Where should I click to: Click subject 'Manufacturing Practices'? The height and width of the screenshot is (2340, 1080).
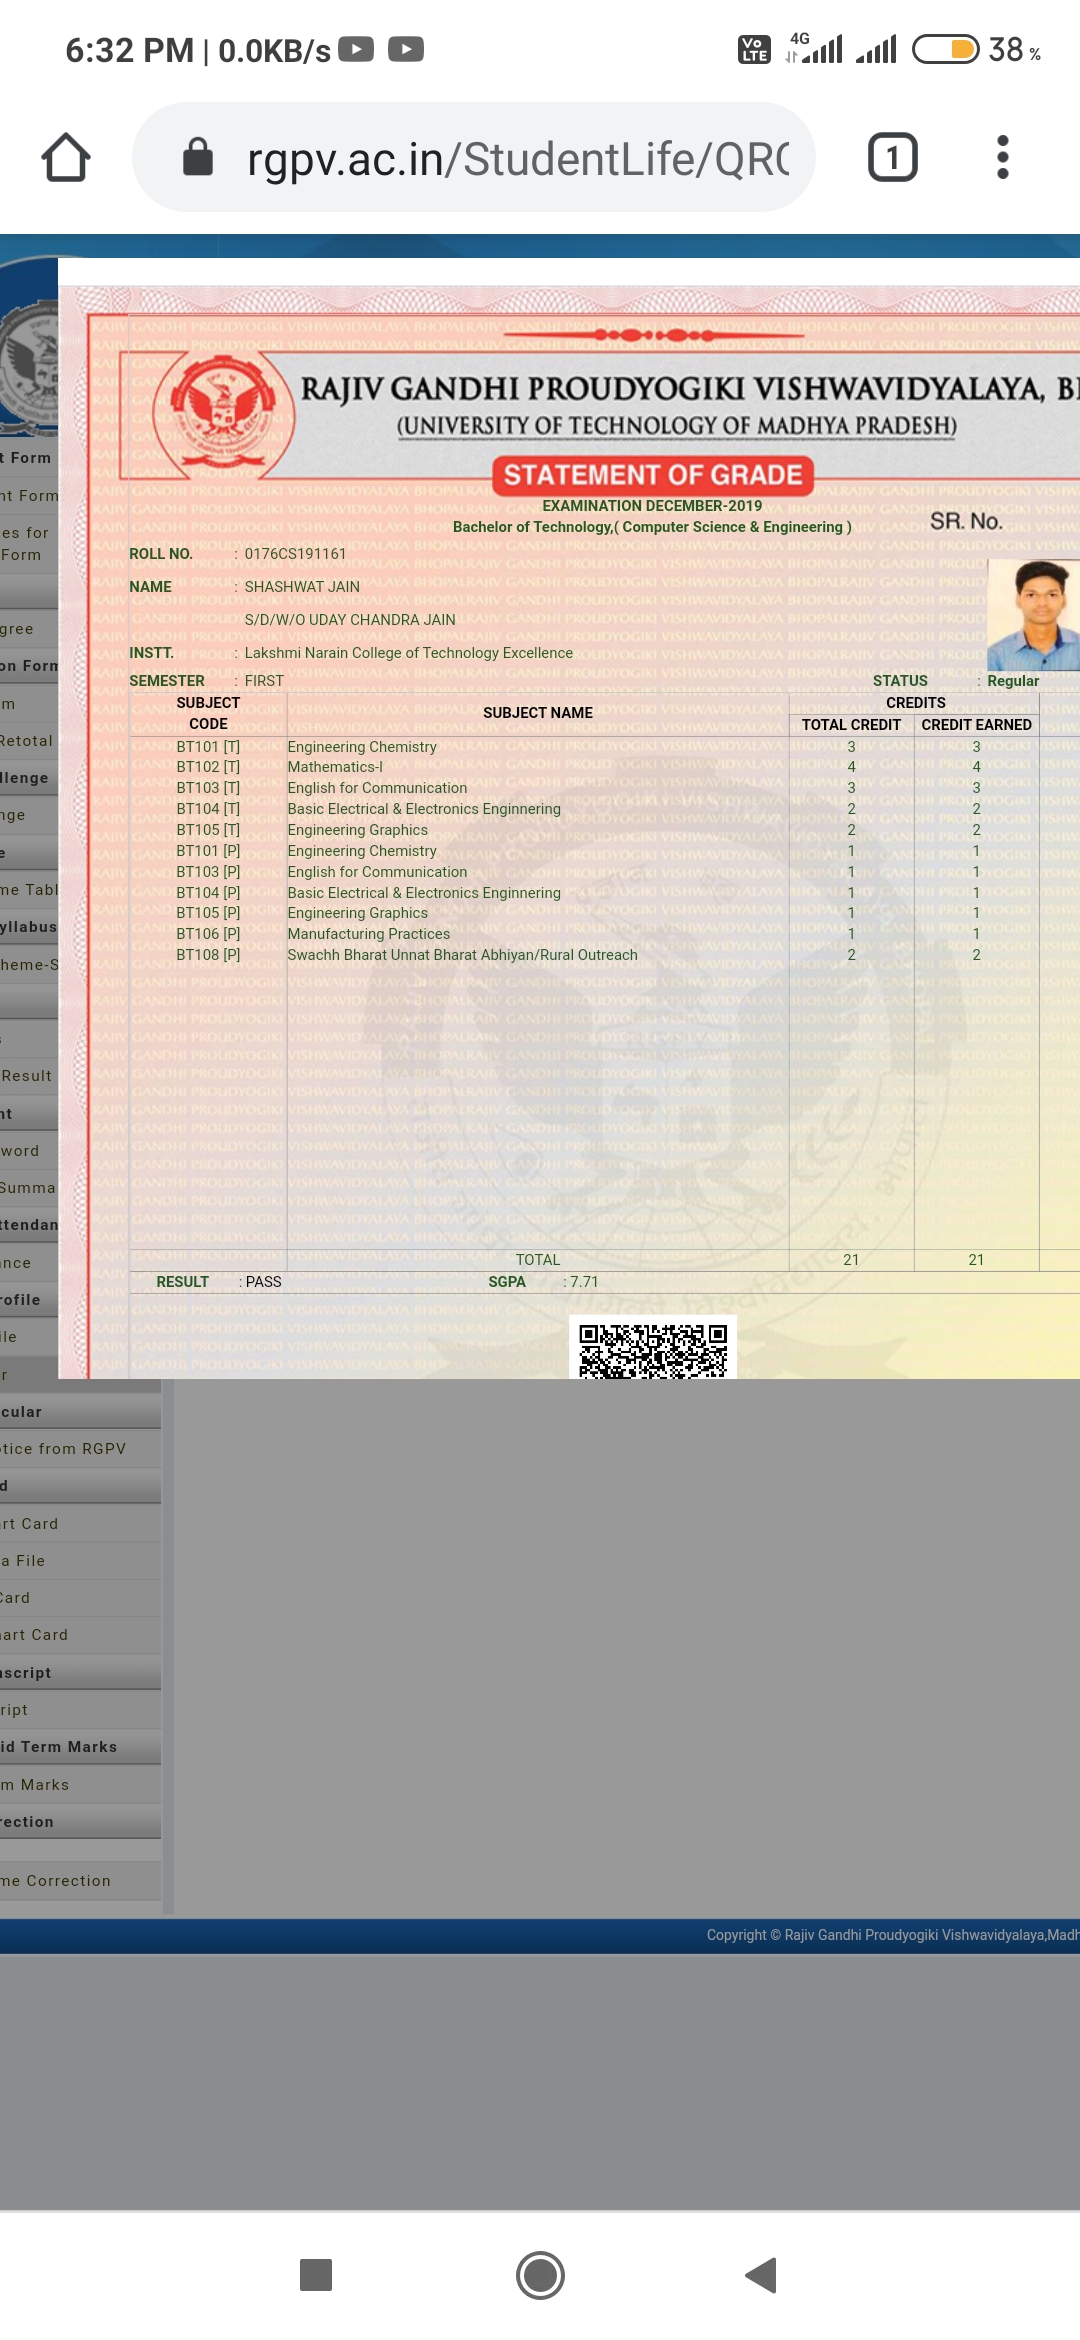(369, 934)
